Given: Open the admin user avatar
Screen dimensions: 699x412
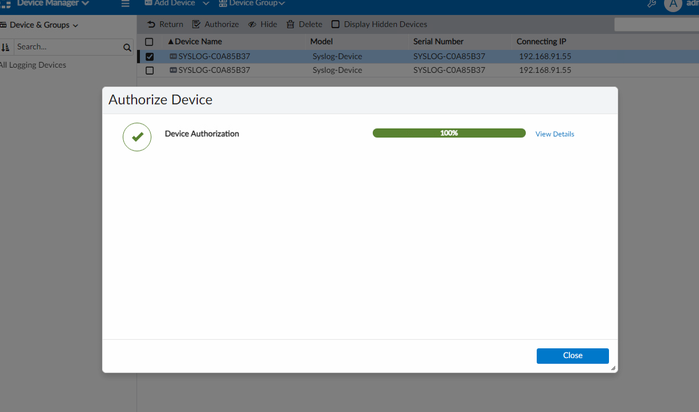Looking at the screenshot, I should (672, 5).
